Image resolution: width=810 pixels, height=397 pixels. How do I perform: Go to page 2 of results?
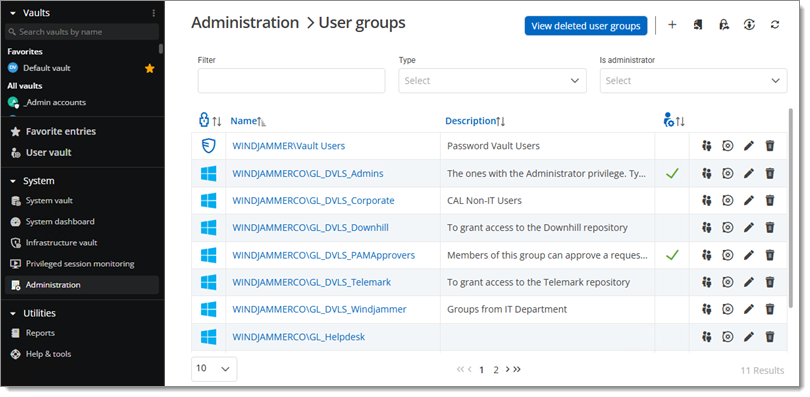coord(496,370)
